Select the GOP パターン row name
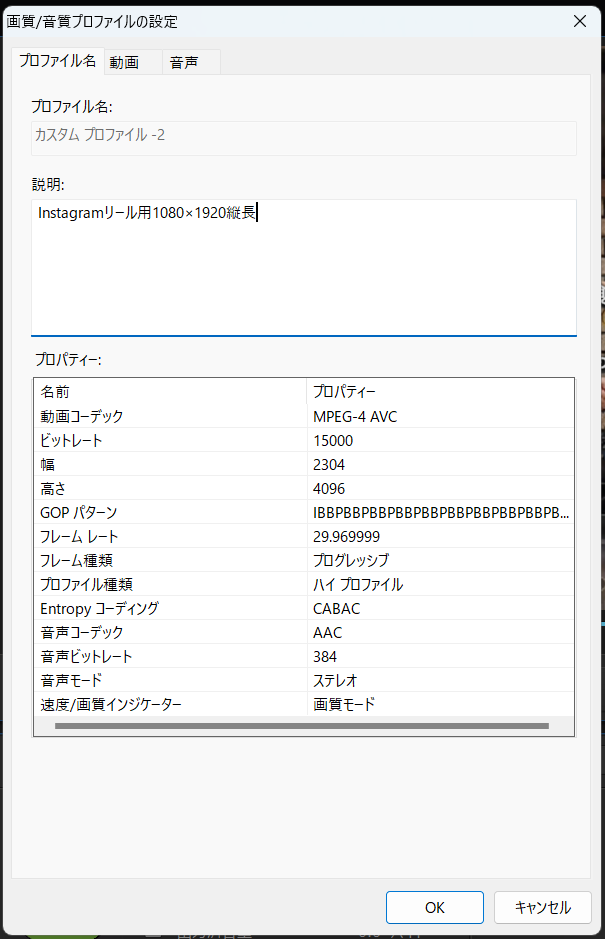The height and width of the screenshot is (939, 605). [x=78, y=513]
